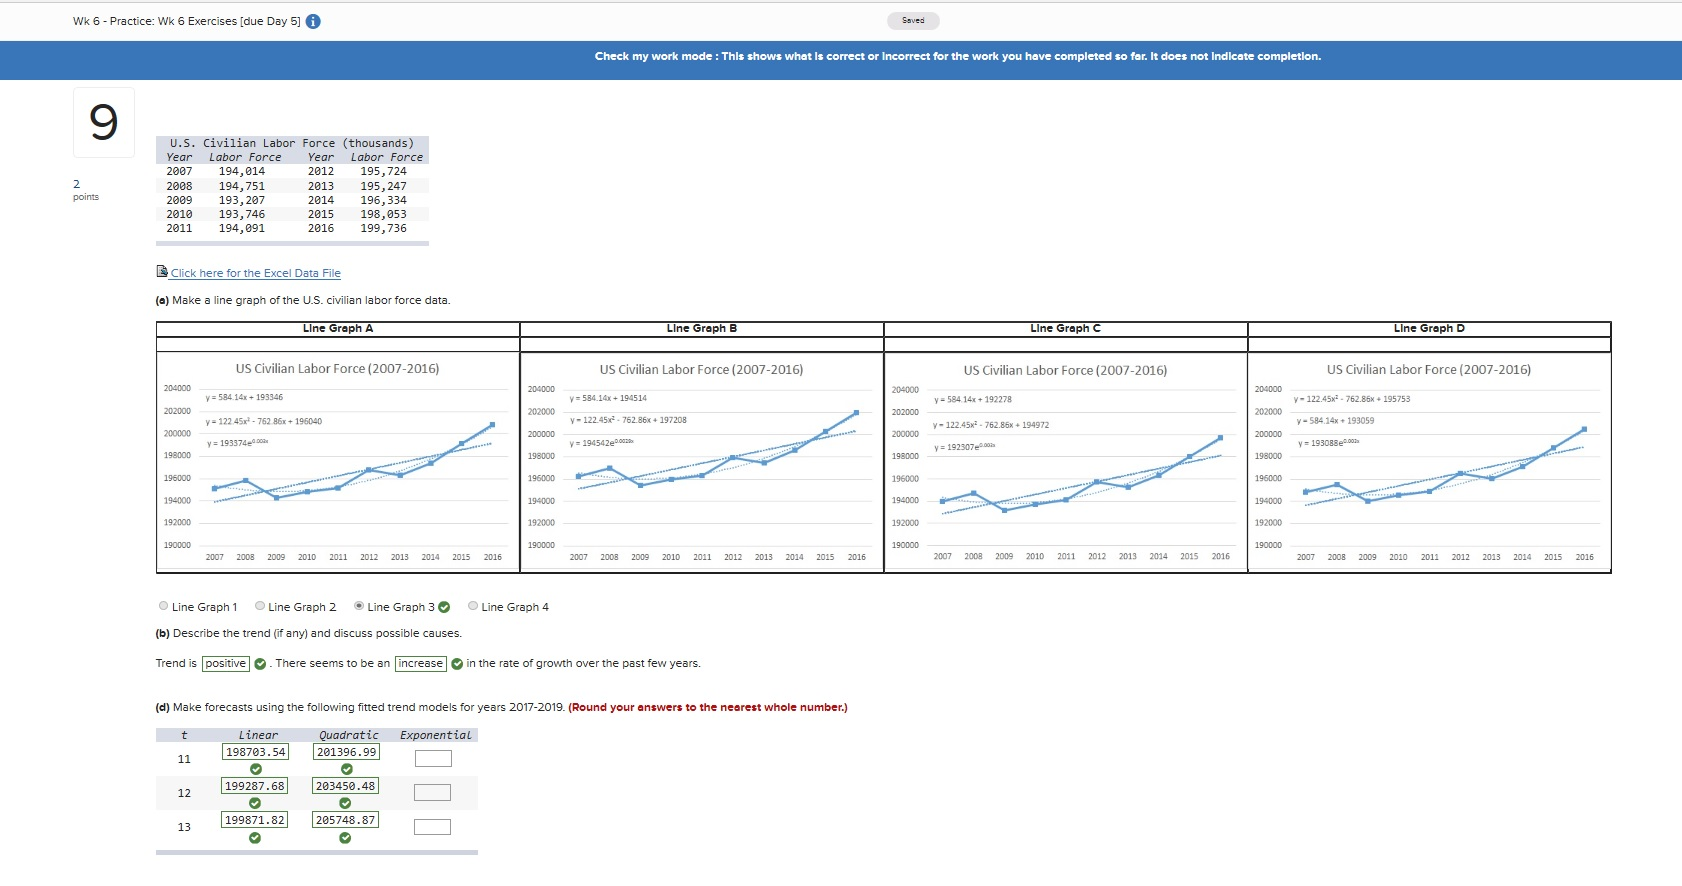Open the 'Click here for the Excel Data File' link
1682x886 pixels.
[x=255, y=273]
